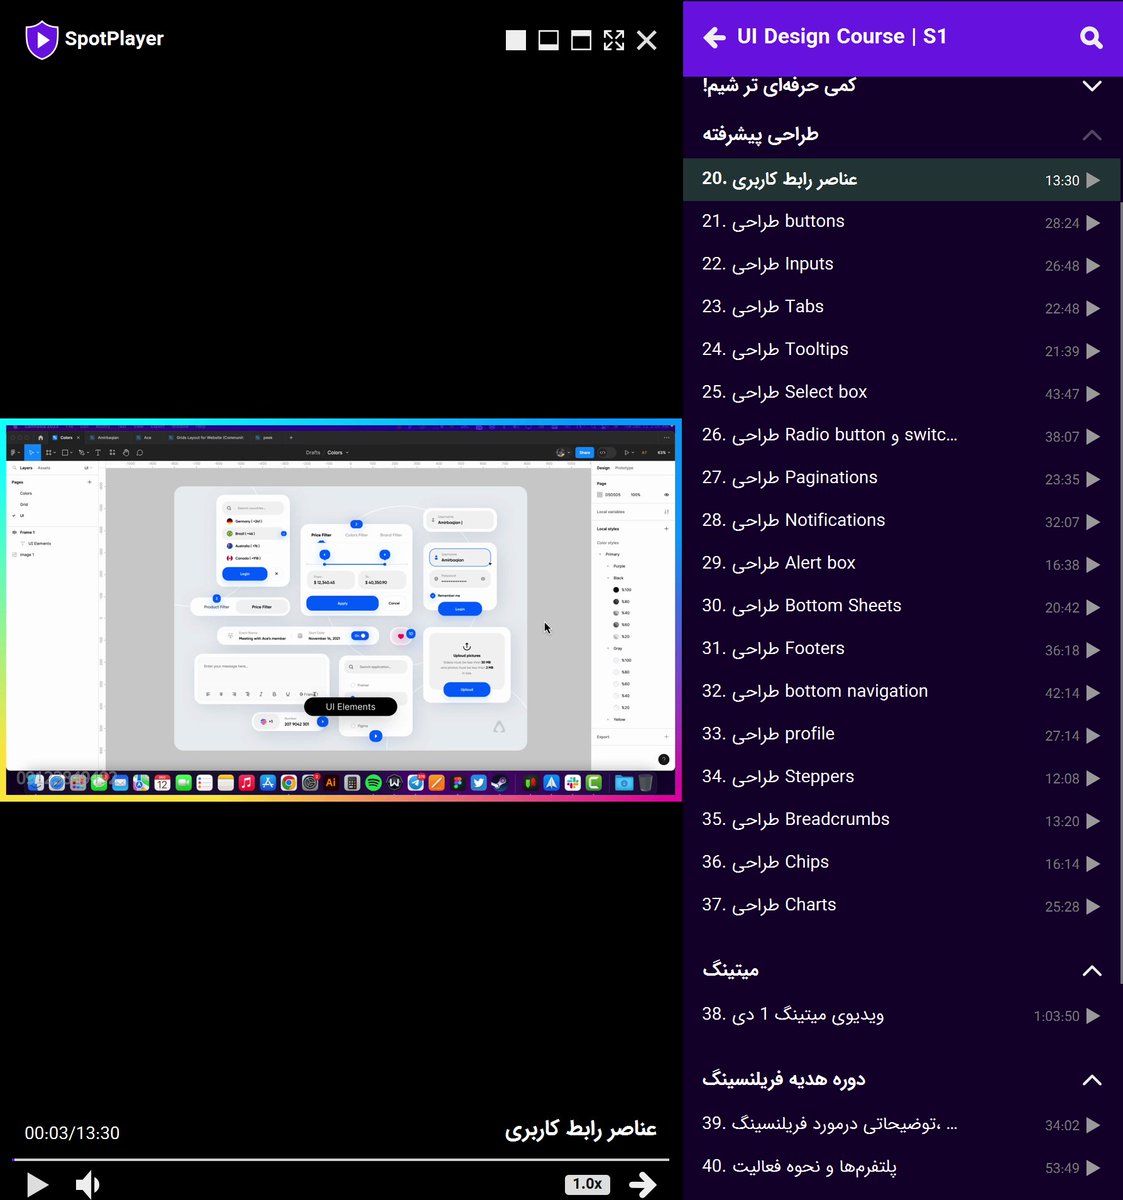The width and height of the screenshot is (1123, 1200).
Task: Click the play triangle beside the 21:39 duration
Action: pos(1093,351)
